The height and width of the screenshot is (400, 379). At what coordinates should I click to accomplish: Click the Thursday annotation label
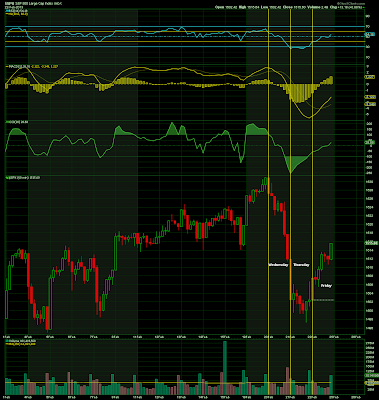coord(301,265)
